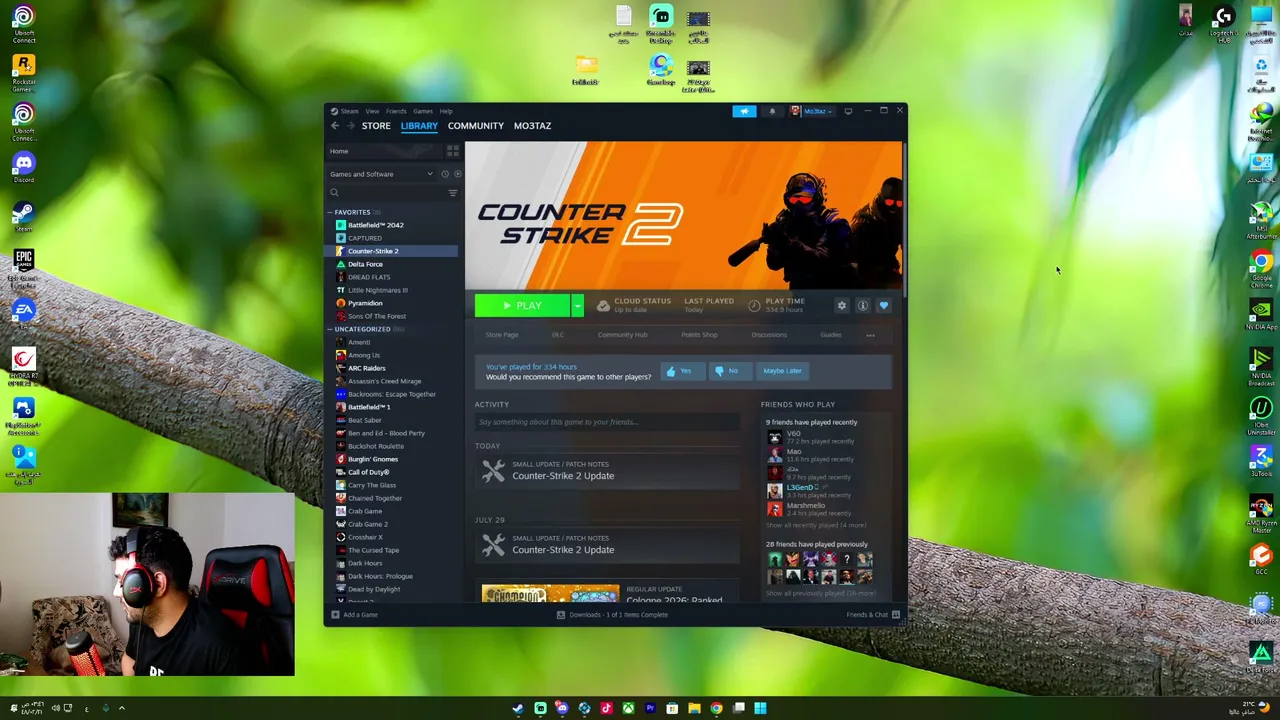
Task: Switch library to grid collections view
Action: point(453,151)
